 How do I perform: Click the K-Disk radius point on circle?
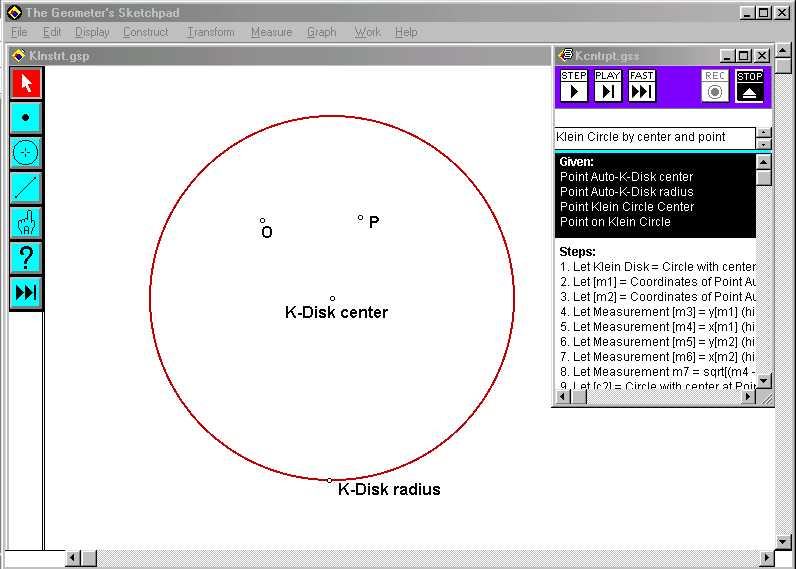point(329,480)
